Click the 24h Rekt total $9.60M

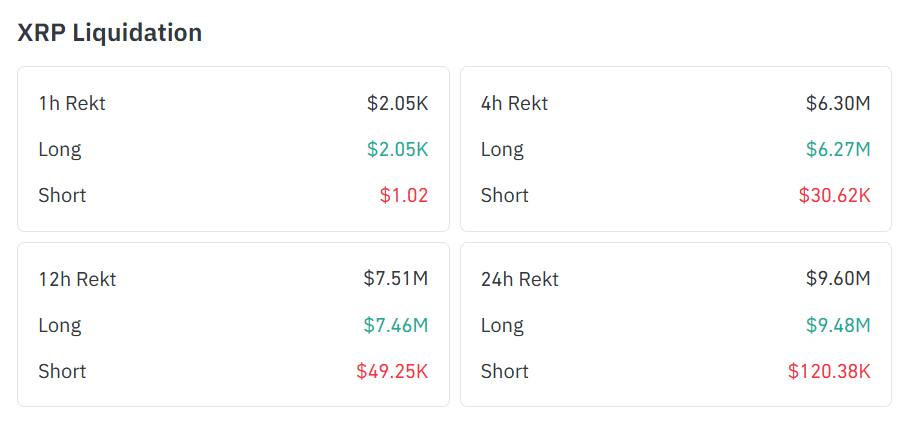coord(838,279)
